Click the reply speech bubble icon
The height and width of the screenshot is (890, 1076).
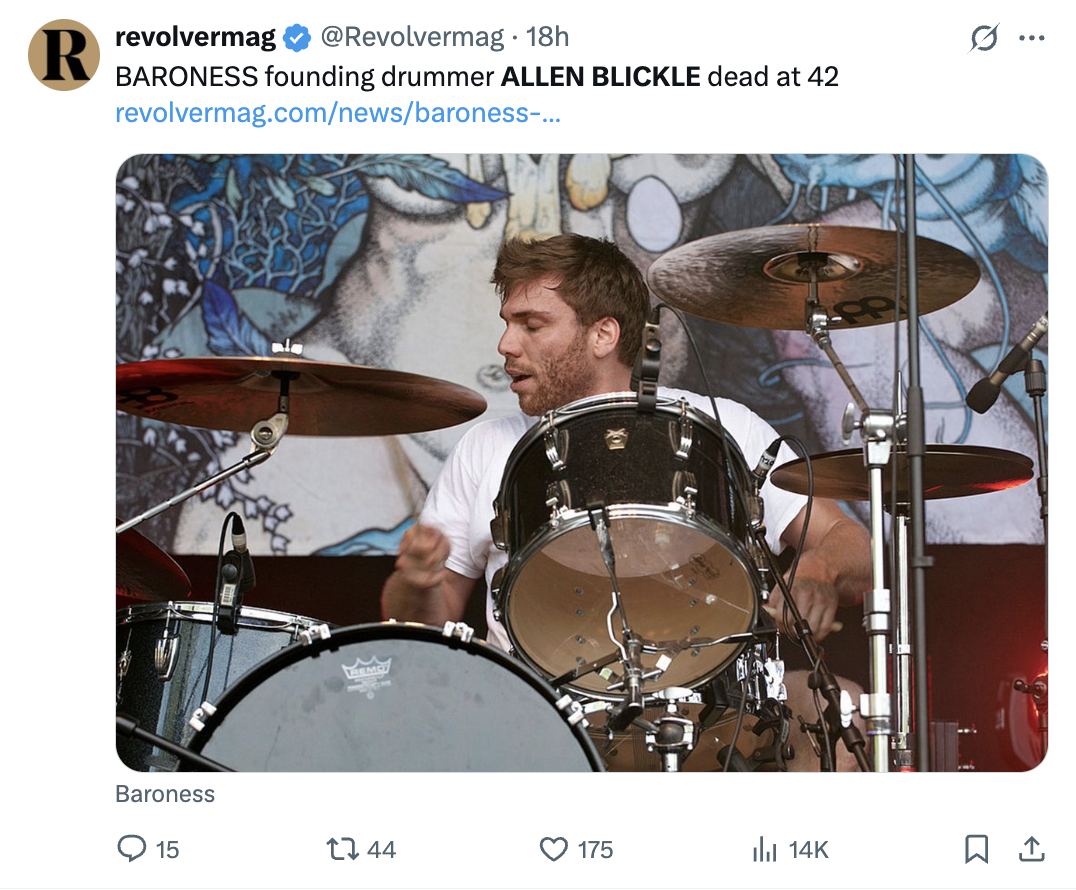click(x=132, y=849)
